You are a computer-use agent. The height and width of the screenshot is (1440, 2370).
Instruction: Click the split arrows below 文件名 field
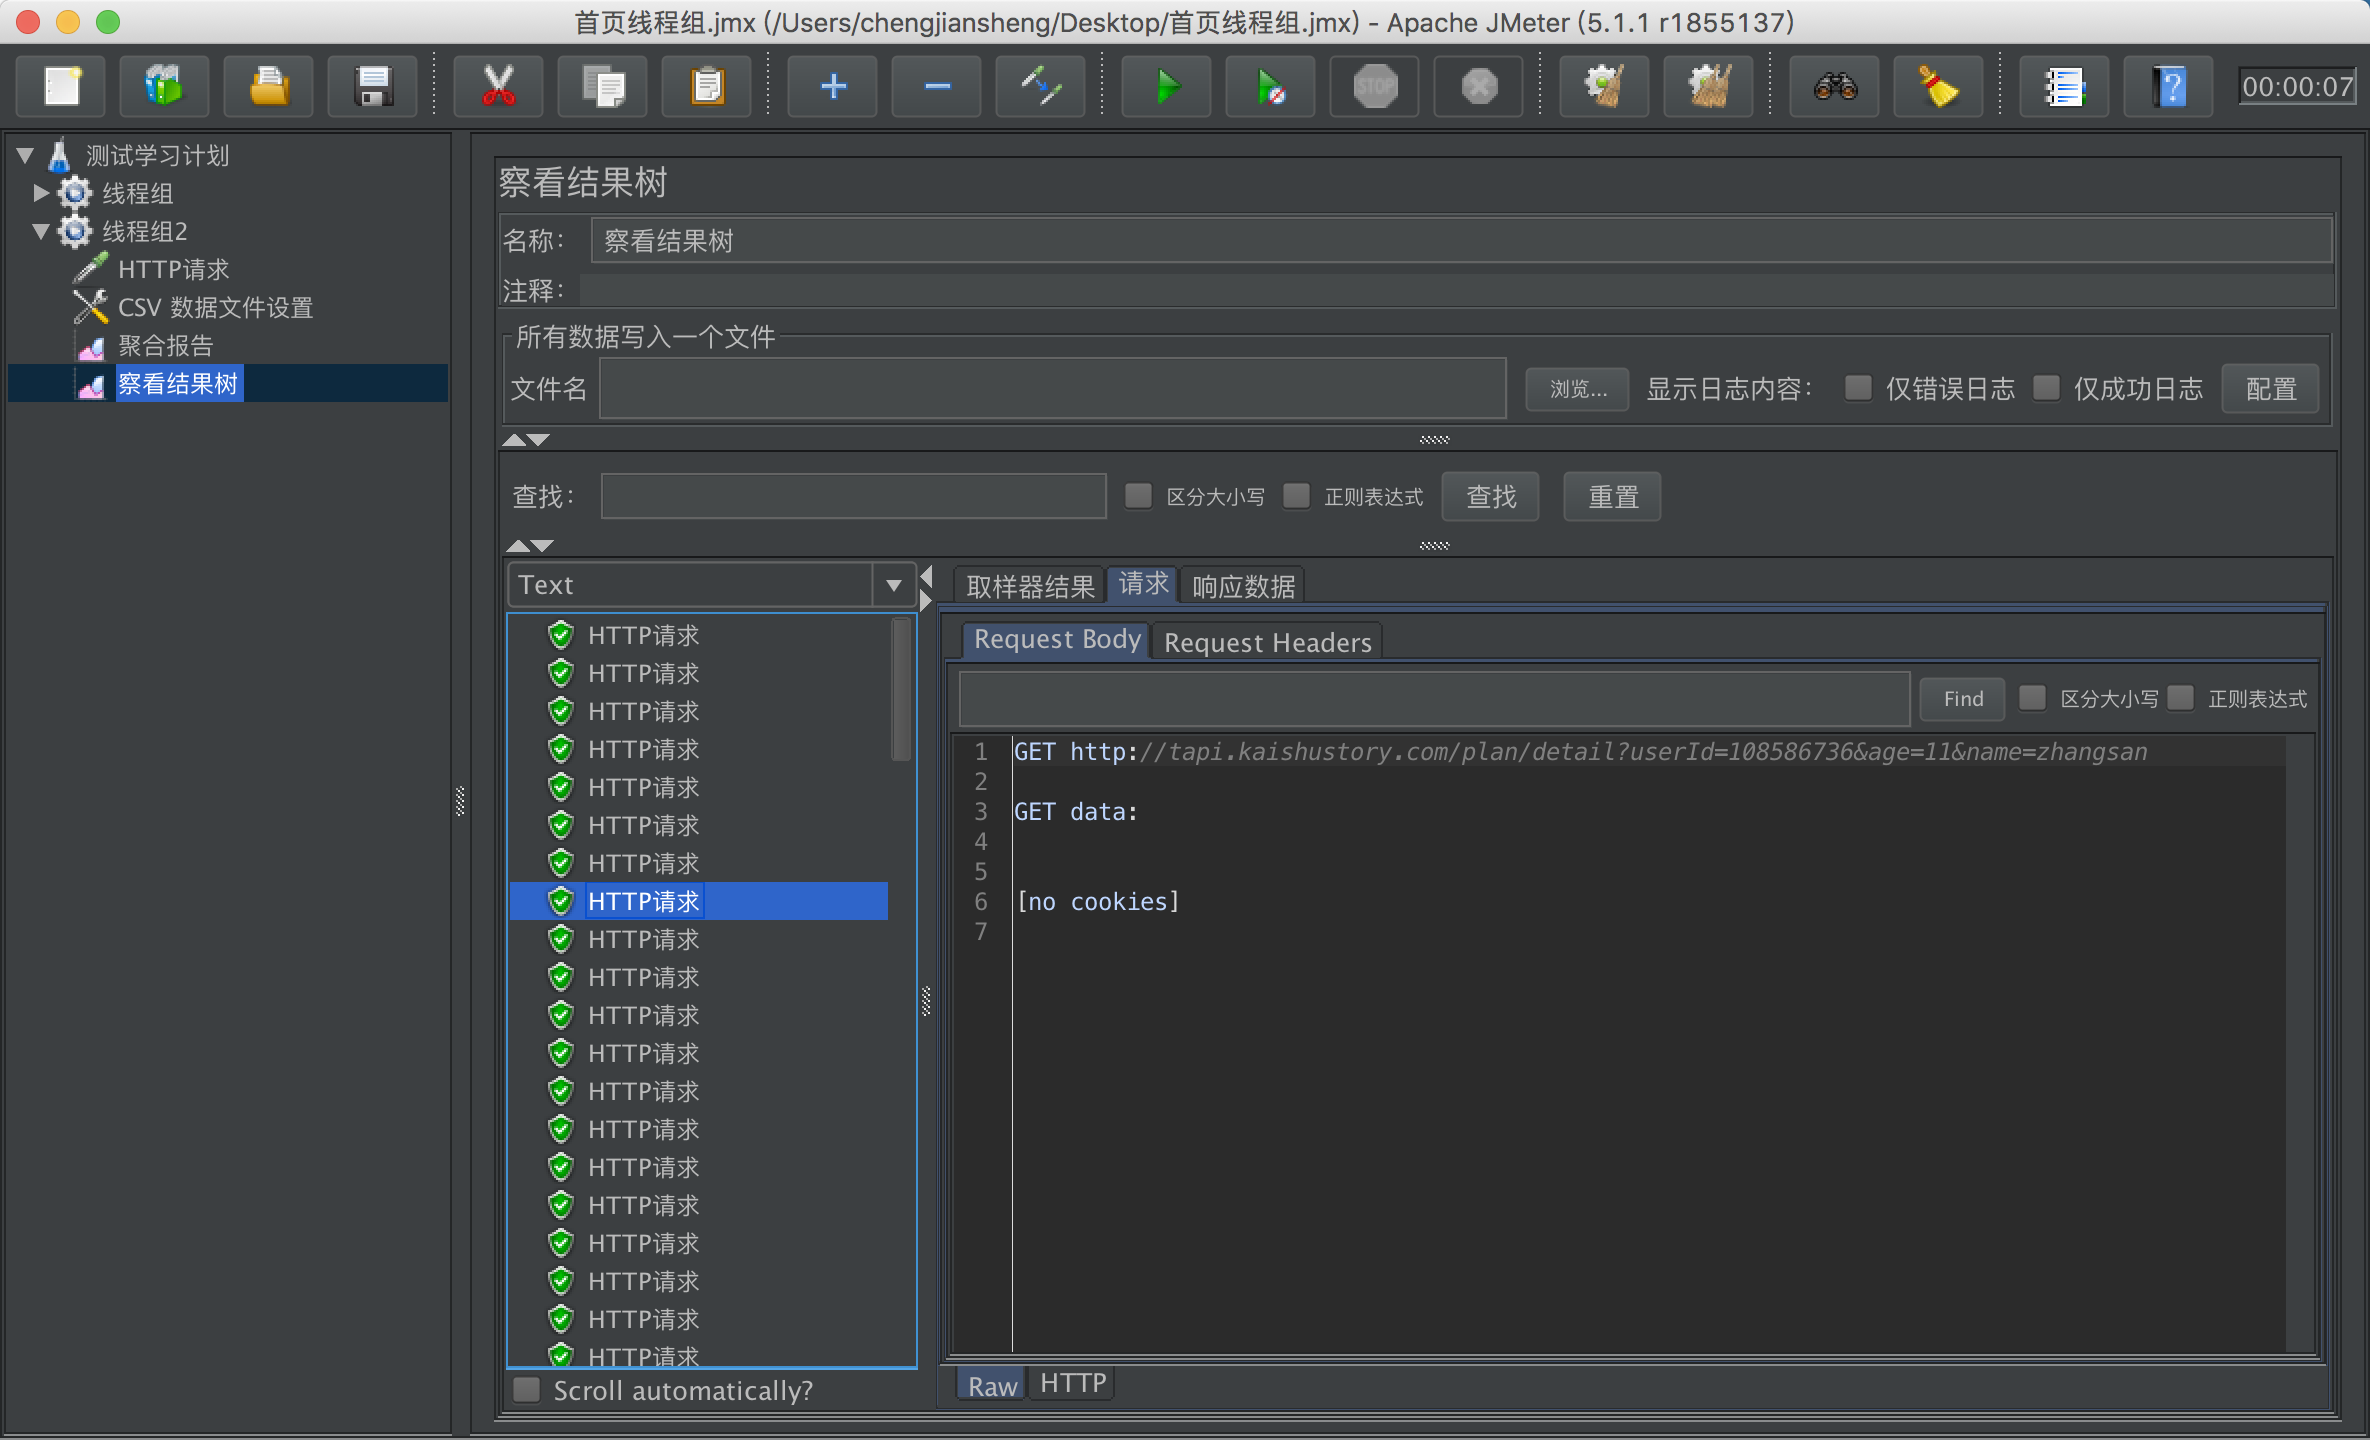526,440
